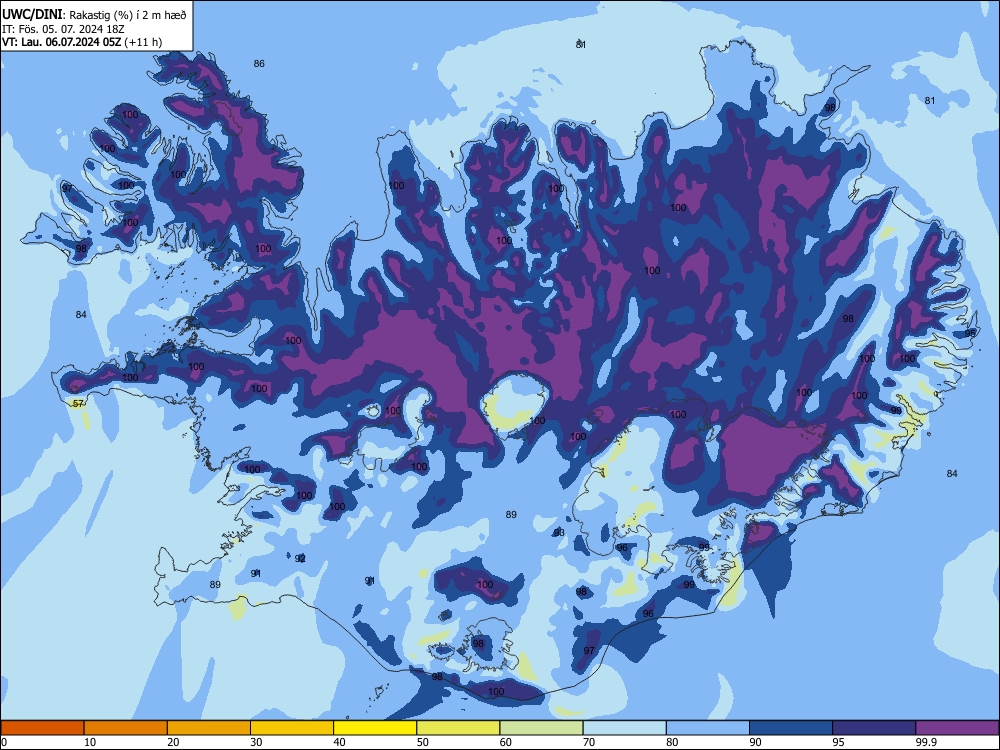Click the '86' humidity value on the map
1000x750 pixels.
pos(259,63)
